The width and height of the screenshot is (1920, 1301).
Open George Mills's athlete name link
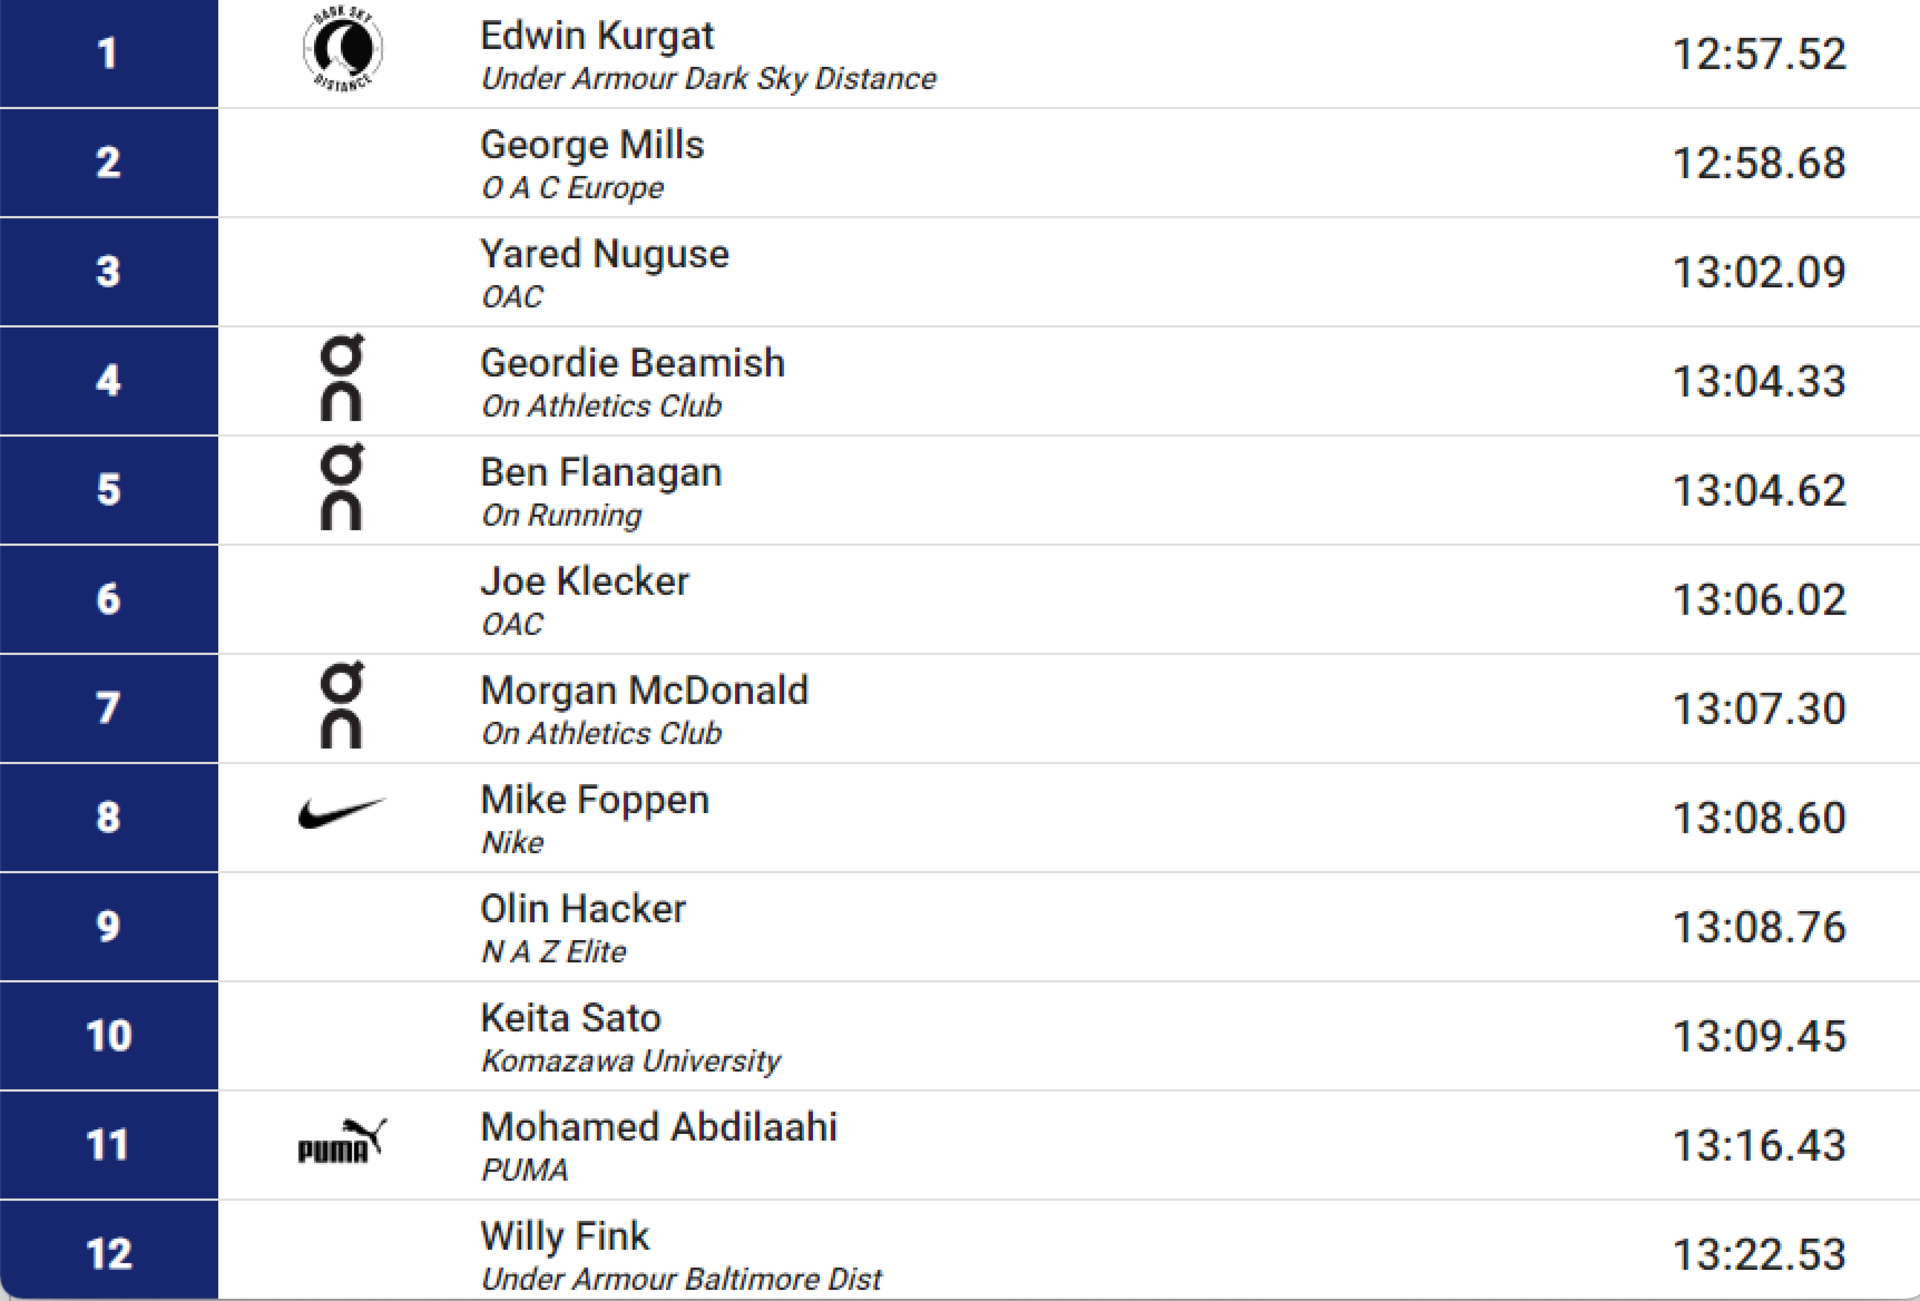(x=592, y=145)
